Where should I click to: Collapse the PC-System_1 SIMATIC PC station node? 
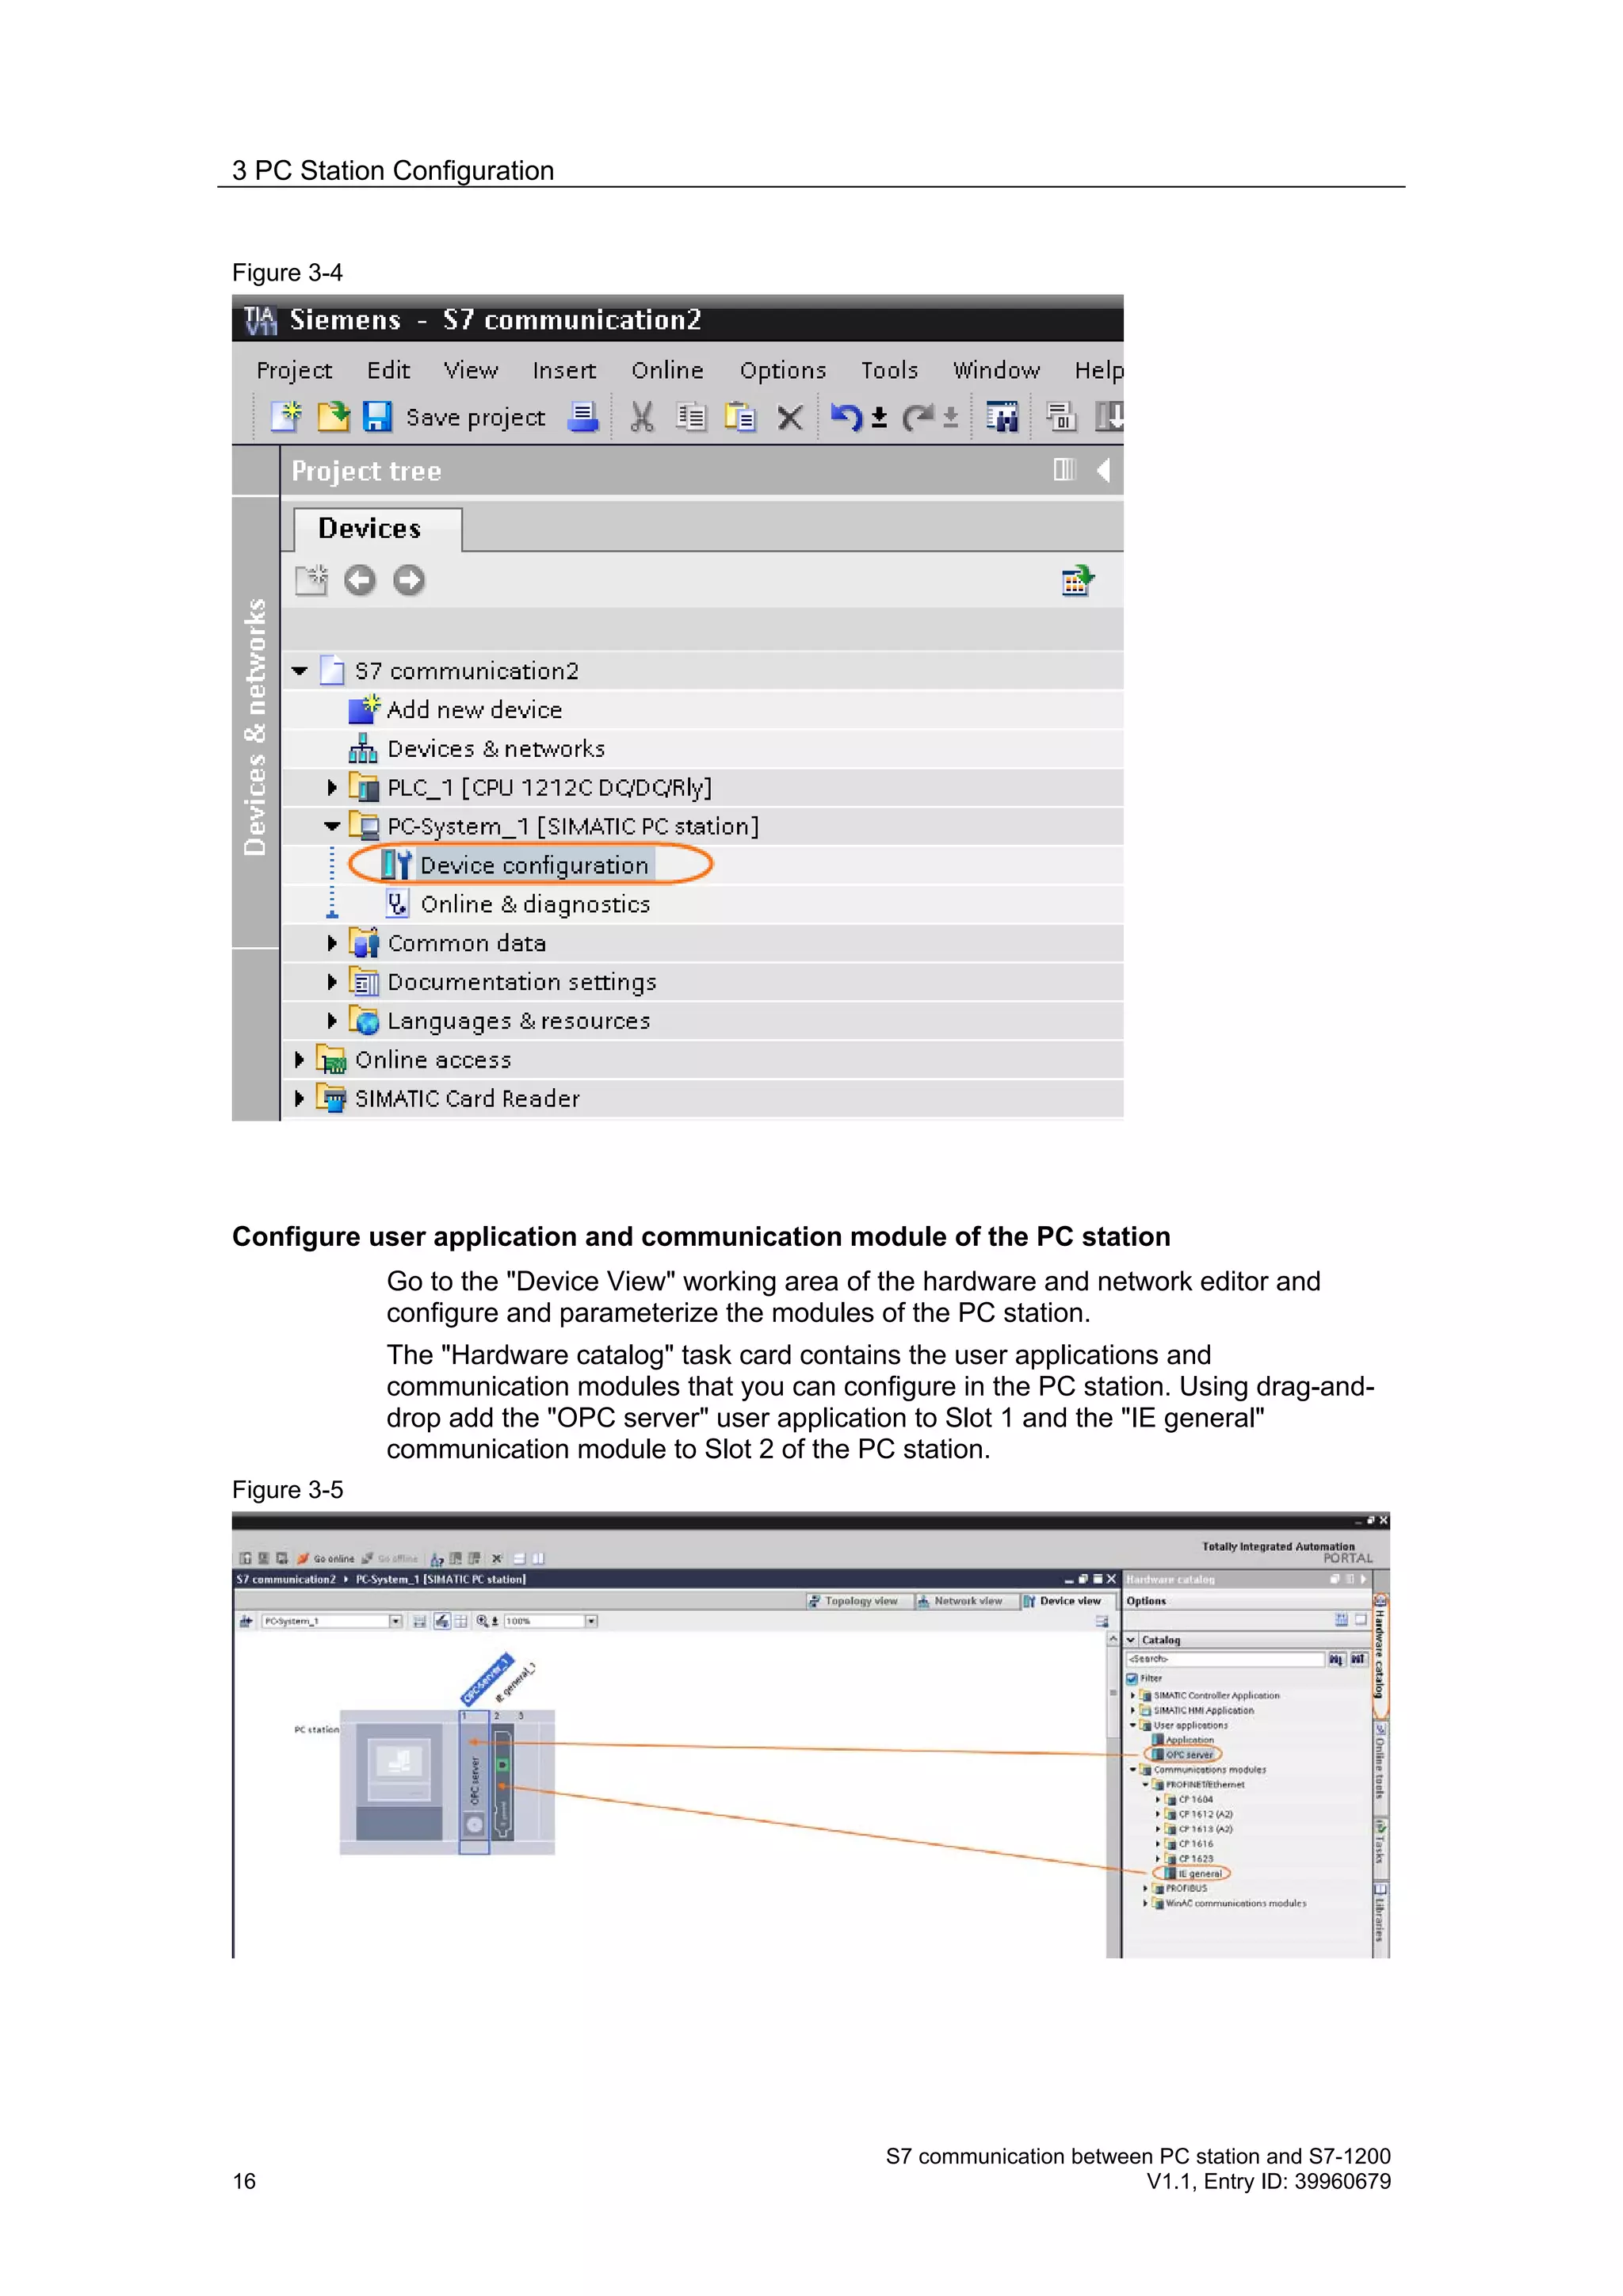[332, 827]
